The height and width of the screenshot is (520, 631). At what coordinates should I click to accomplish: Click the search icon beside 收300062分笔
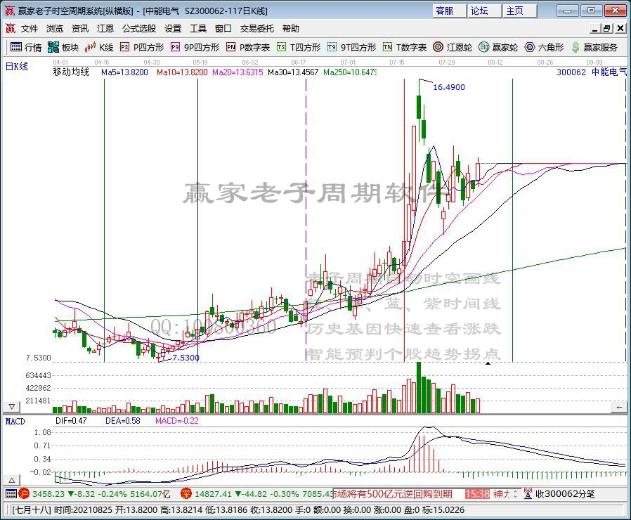pyautogui.click(x=528, y=493)
